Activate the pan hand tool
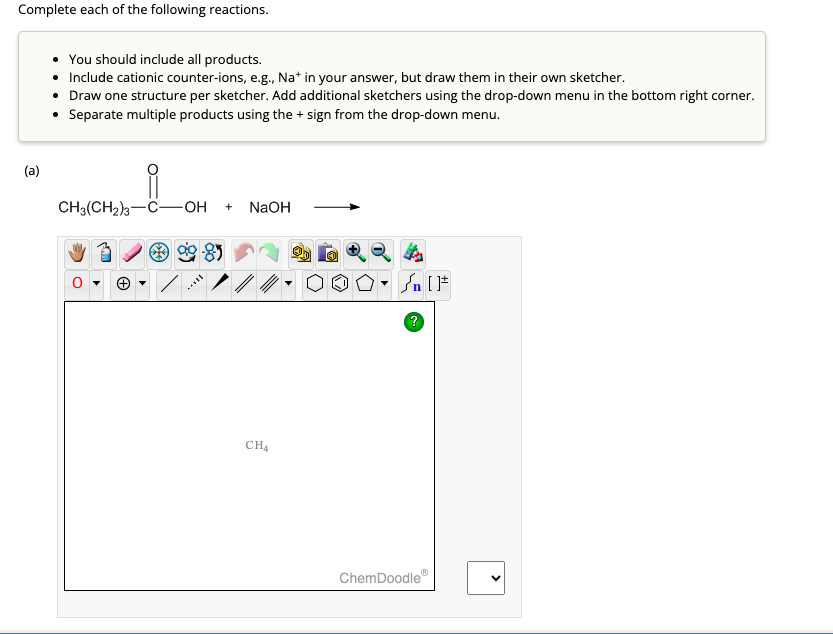This screenshot has height=634, width=833. (x=76, y=253)
